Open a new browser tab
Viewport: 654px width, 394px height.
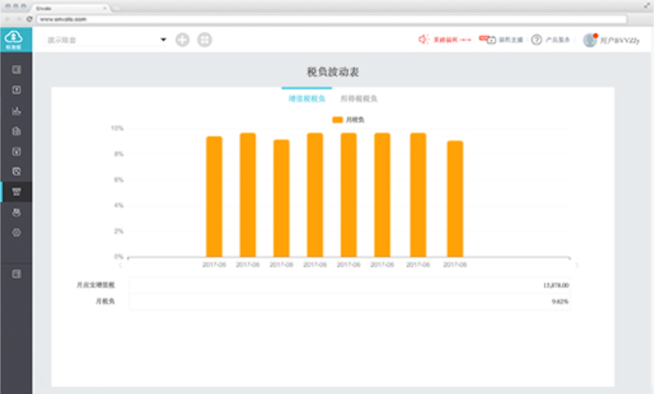coord(117,8)
